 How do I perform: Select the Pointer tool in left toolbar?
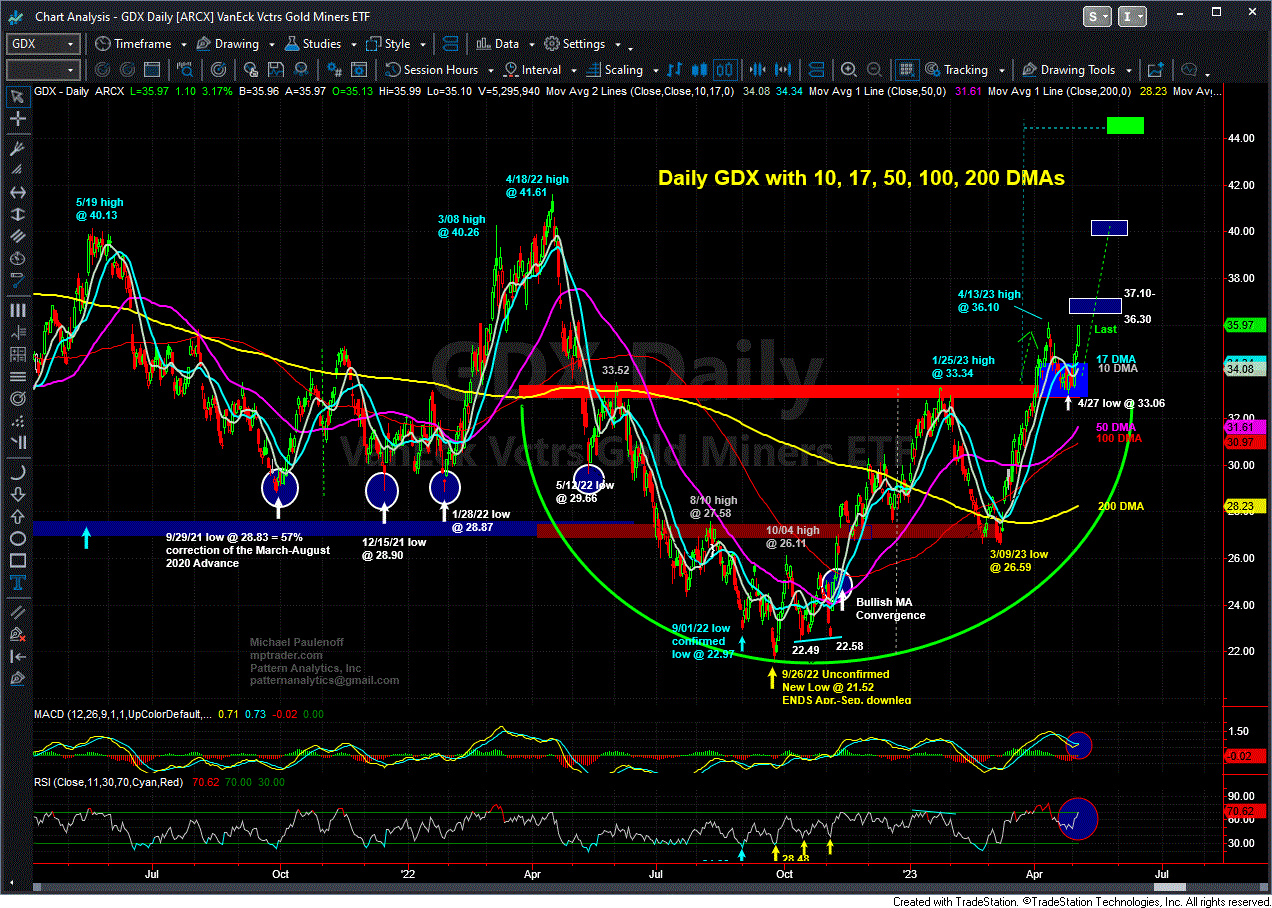tap(18, 97)
